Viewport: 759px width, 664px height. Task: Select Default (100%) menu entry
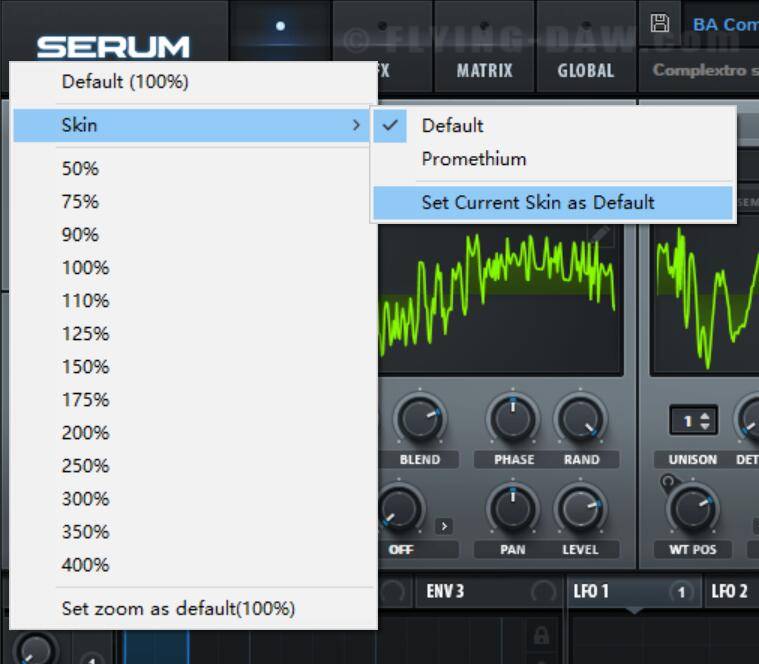point(193,82)
